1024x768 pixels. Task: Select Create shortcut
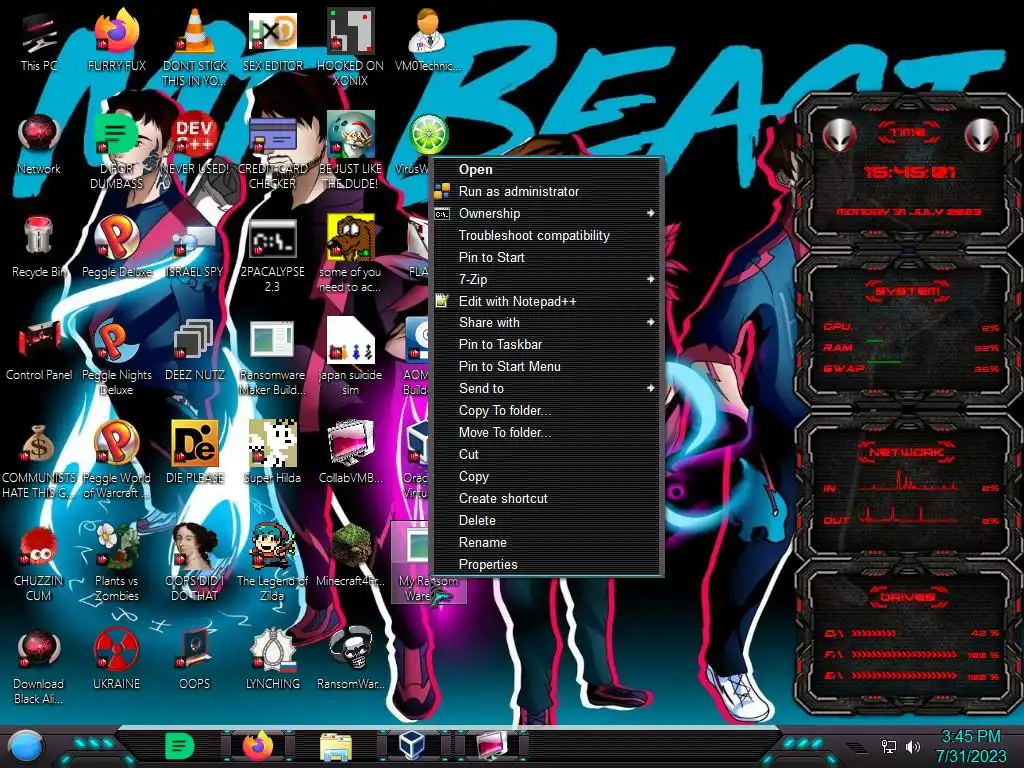pos(547,498)
